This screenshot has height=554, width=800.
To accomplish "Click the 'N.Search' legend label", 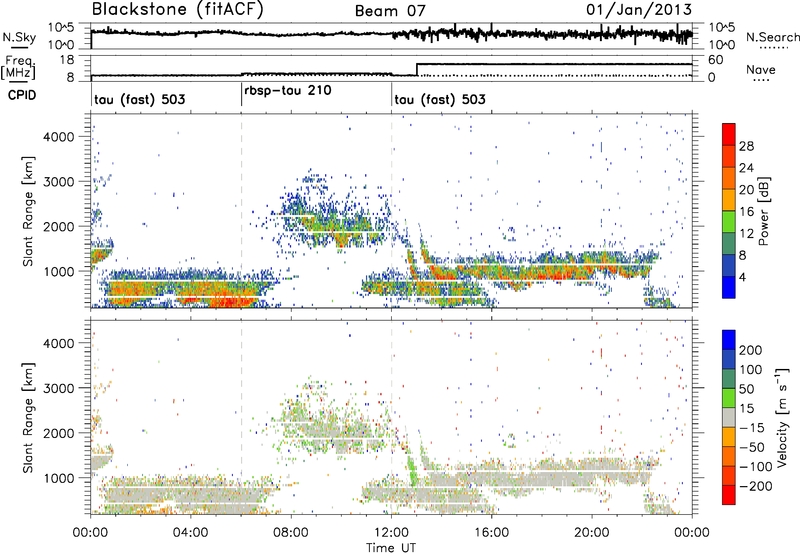I will (772, 37).
